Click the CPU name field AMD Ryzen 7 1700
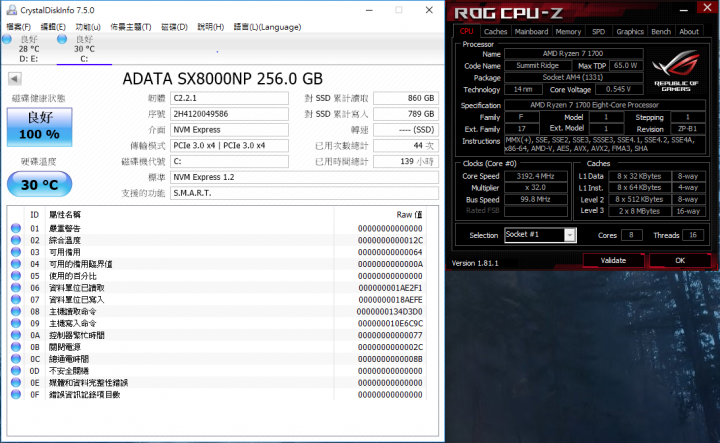 (573, 54)
